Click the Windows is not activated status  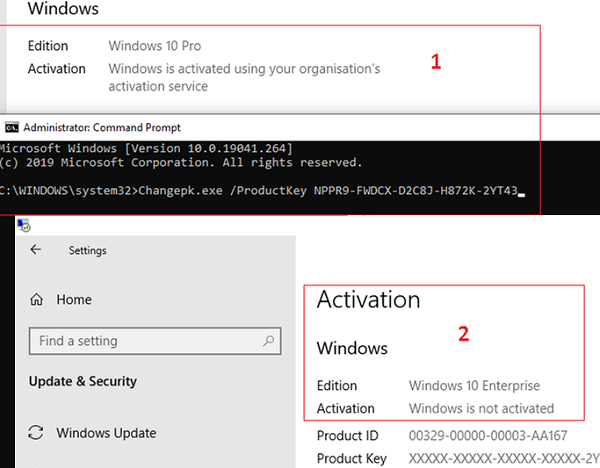point(481,408)
